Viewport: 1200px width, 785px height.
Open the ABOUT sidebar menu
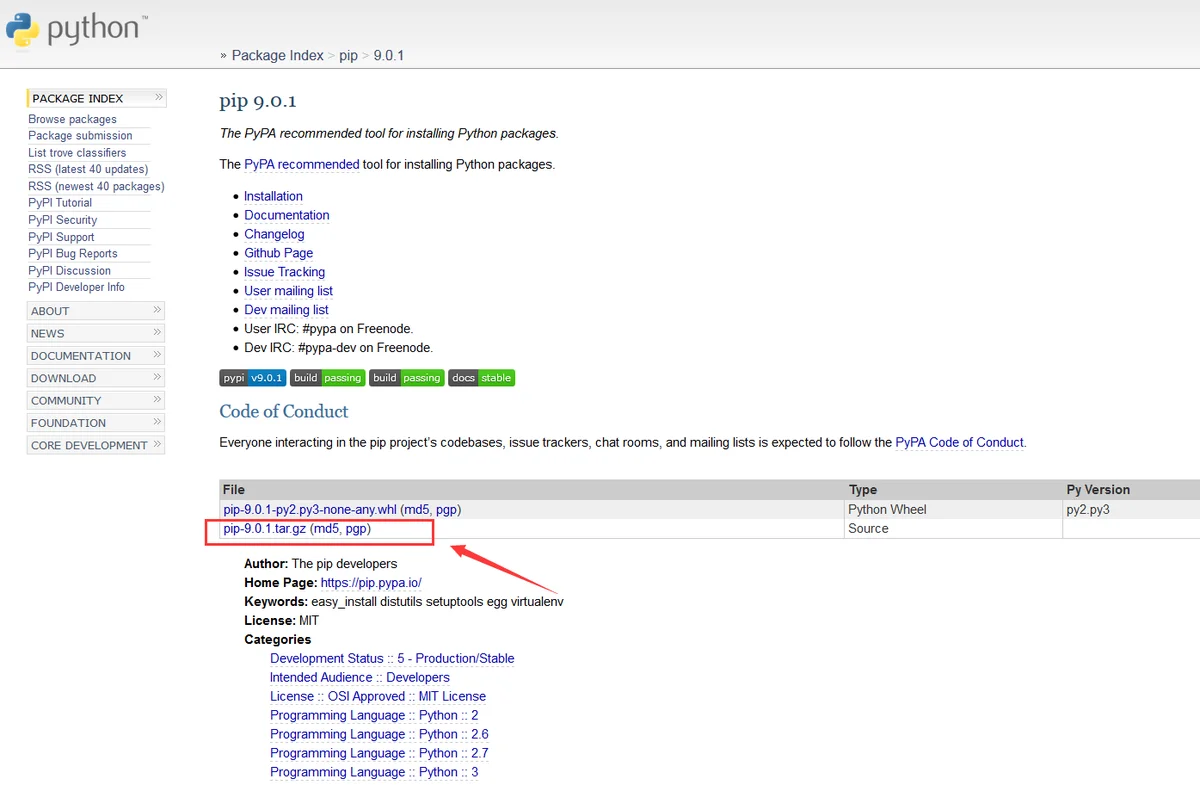(96, 311)
